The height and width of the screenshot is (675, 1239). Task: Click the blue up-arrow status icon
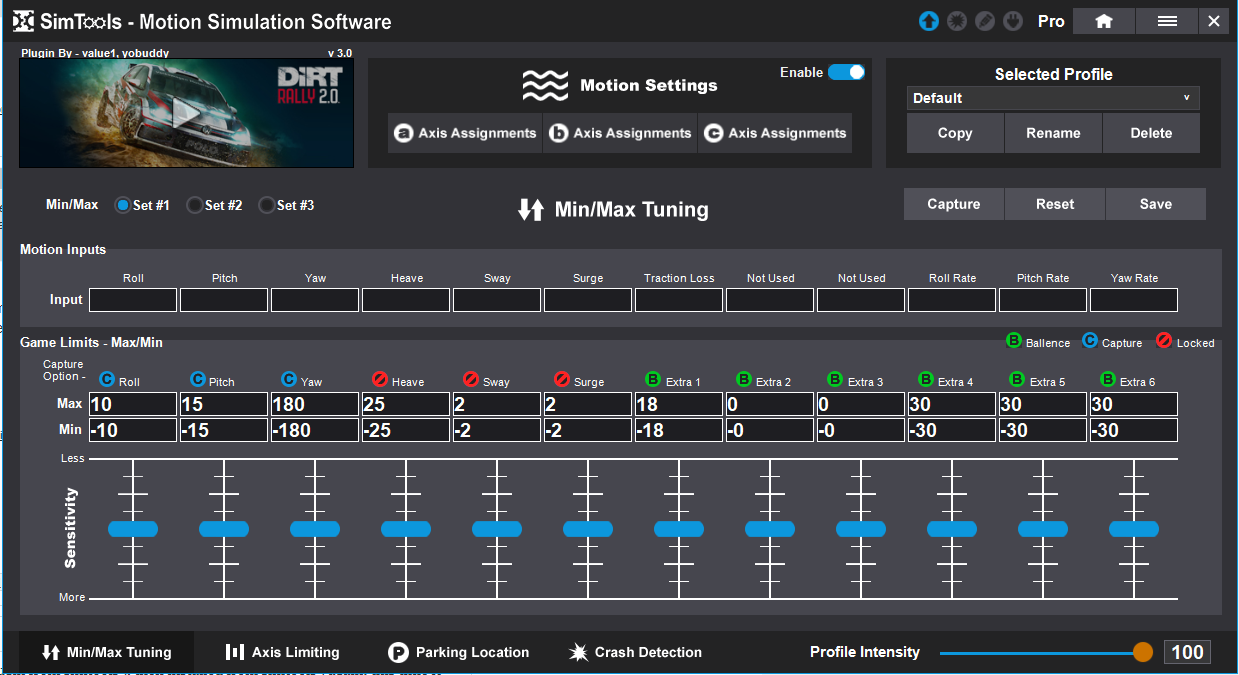pyautogui.click(x=929, y=21)
